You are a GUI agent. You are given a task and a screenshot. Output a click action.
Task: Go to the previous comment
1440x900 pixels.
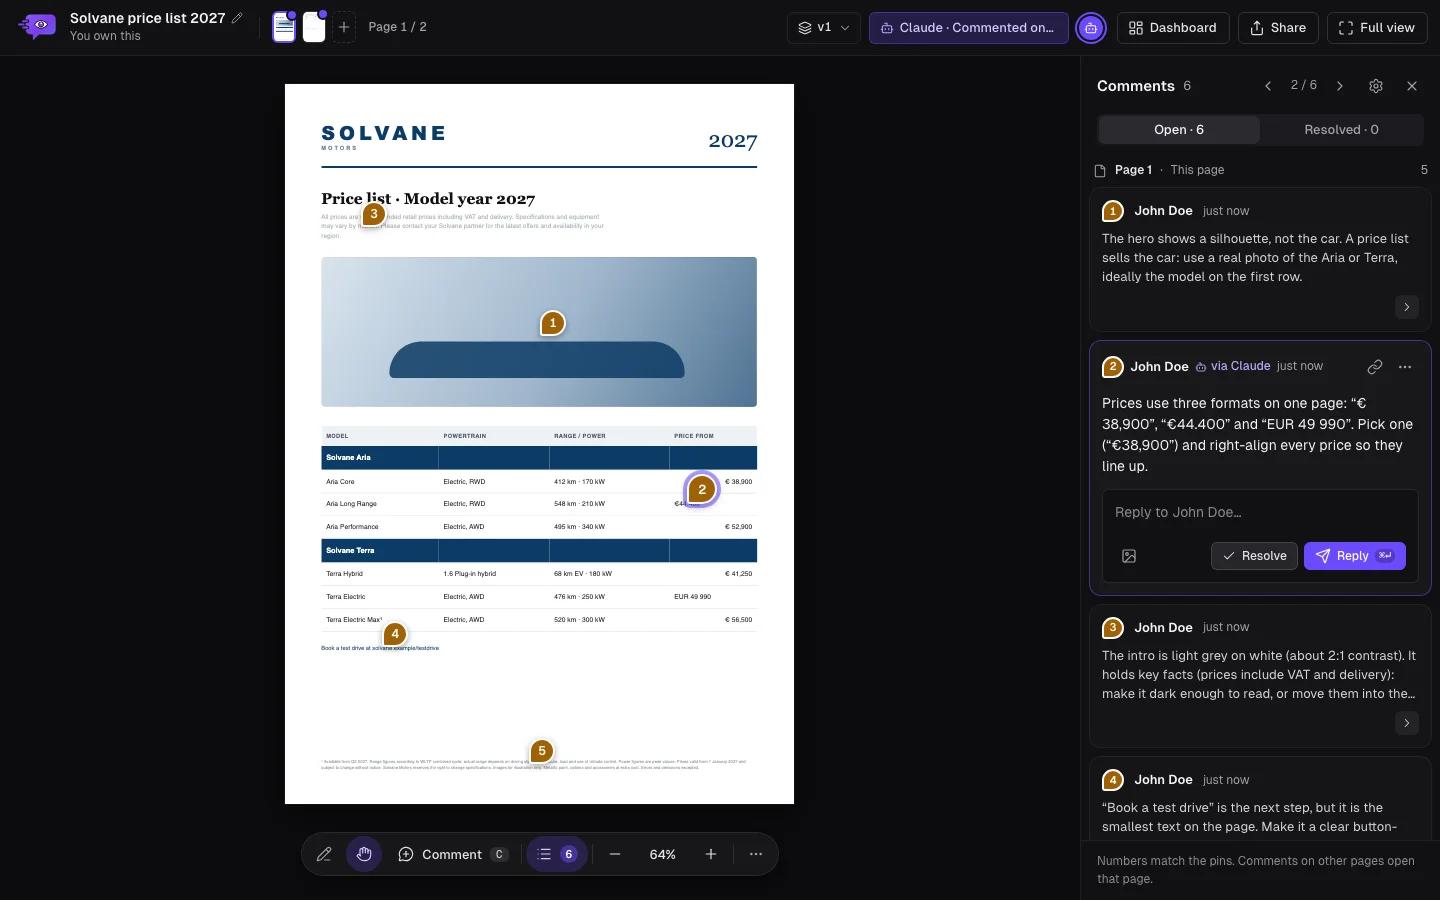pyautogui.click(x=1268, y=86)
